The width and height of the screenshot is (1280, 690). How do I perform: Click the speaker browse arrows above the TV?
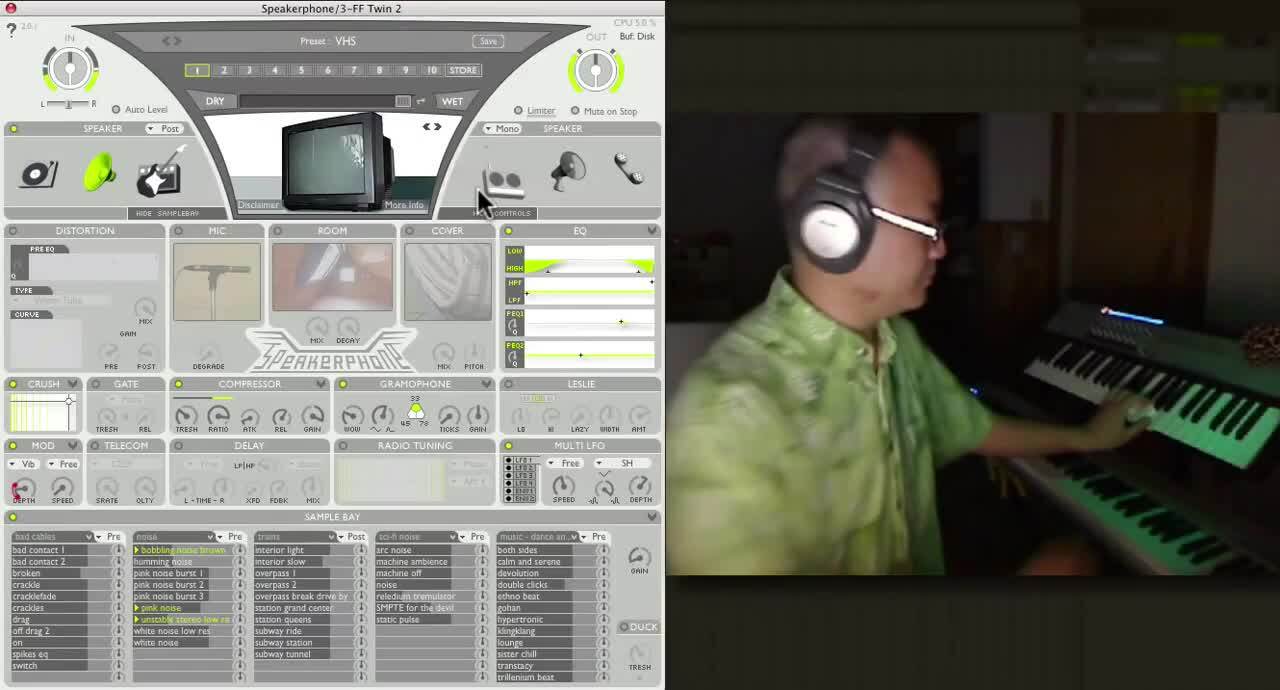431,127
